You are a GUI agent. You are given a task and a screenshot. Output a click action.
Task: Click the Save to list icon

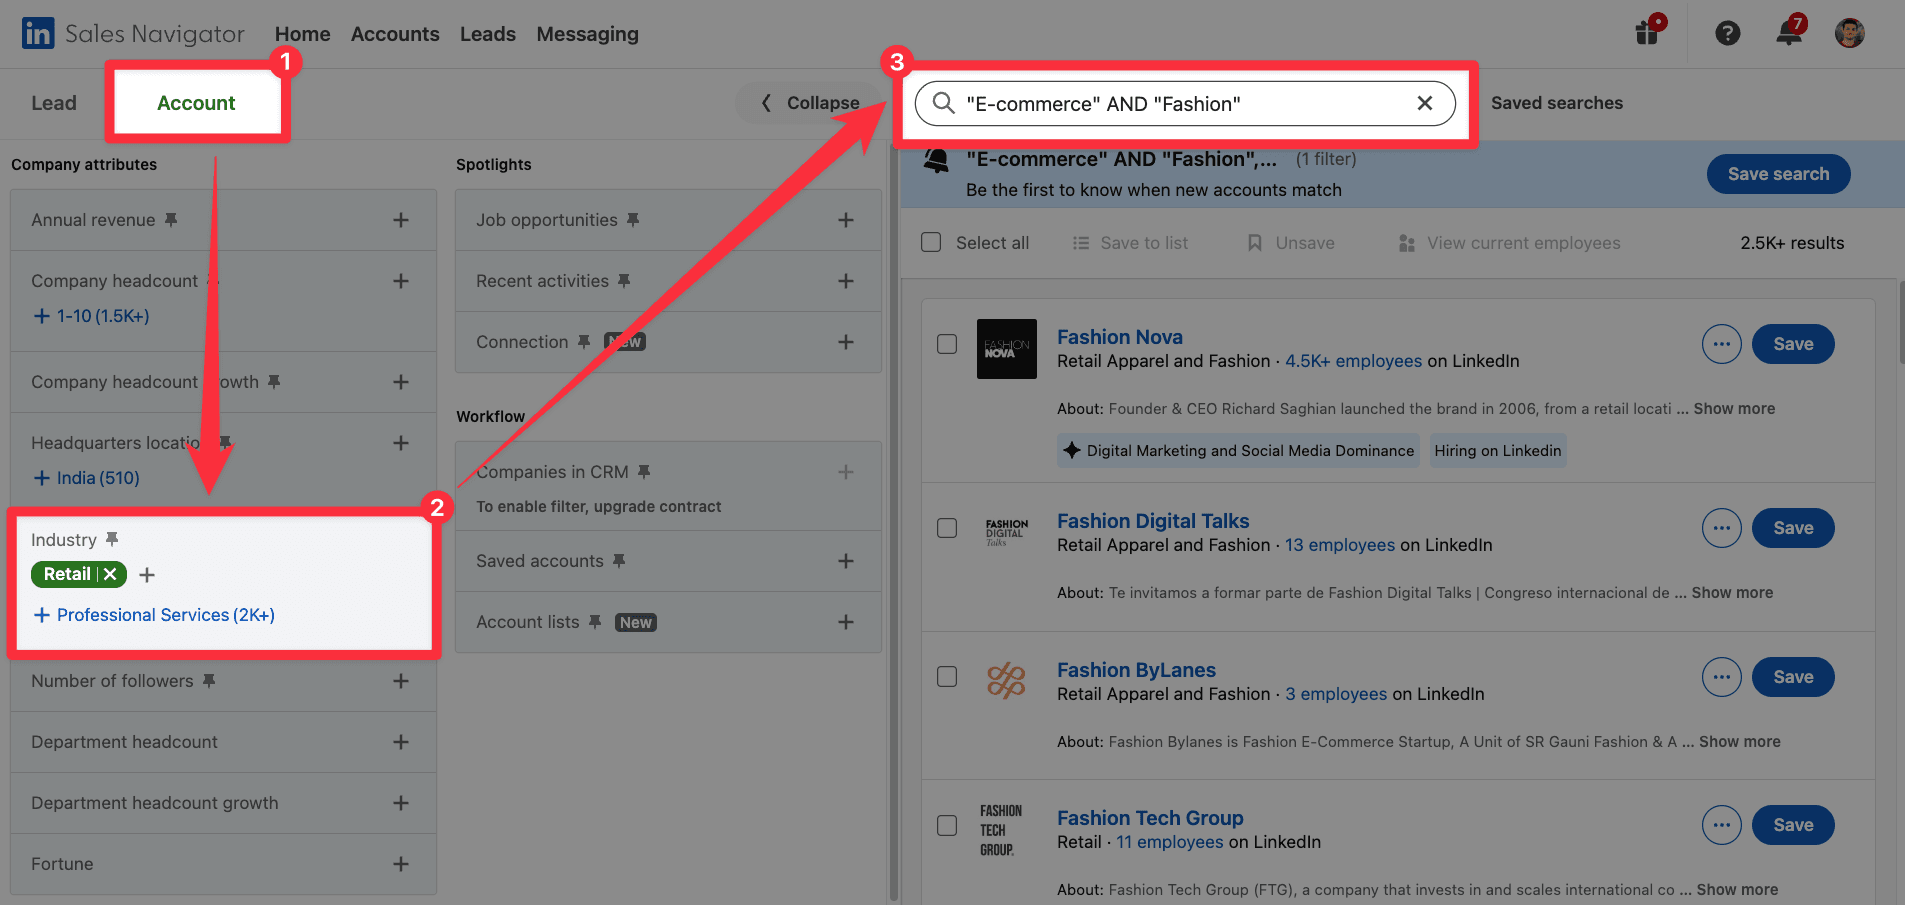tap(1081, 243)
